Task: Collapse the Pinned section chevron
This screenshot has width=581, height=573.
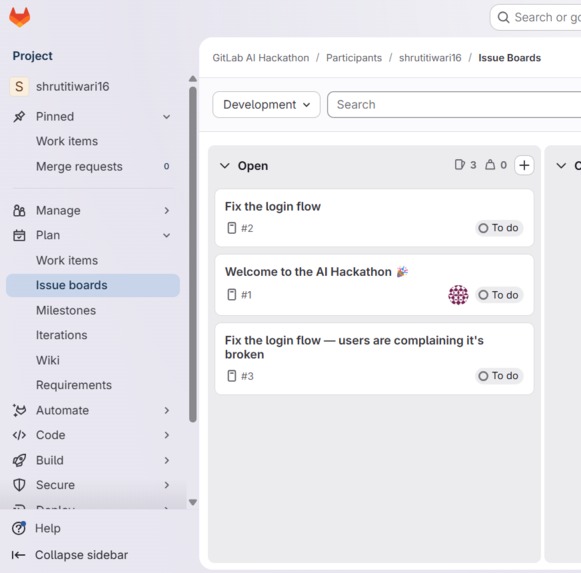Action: [167, 117]
